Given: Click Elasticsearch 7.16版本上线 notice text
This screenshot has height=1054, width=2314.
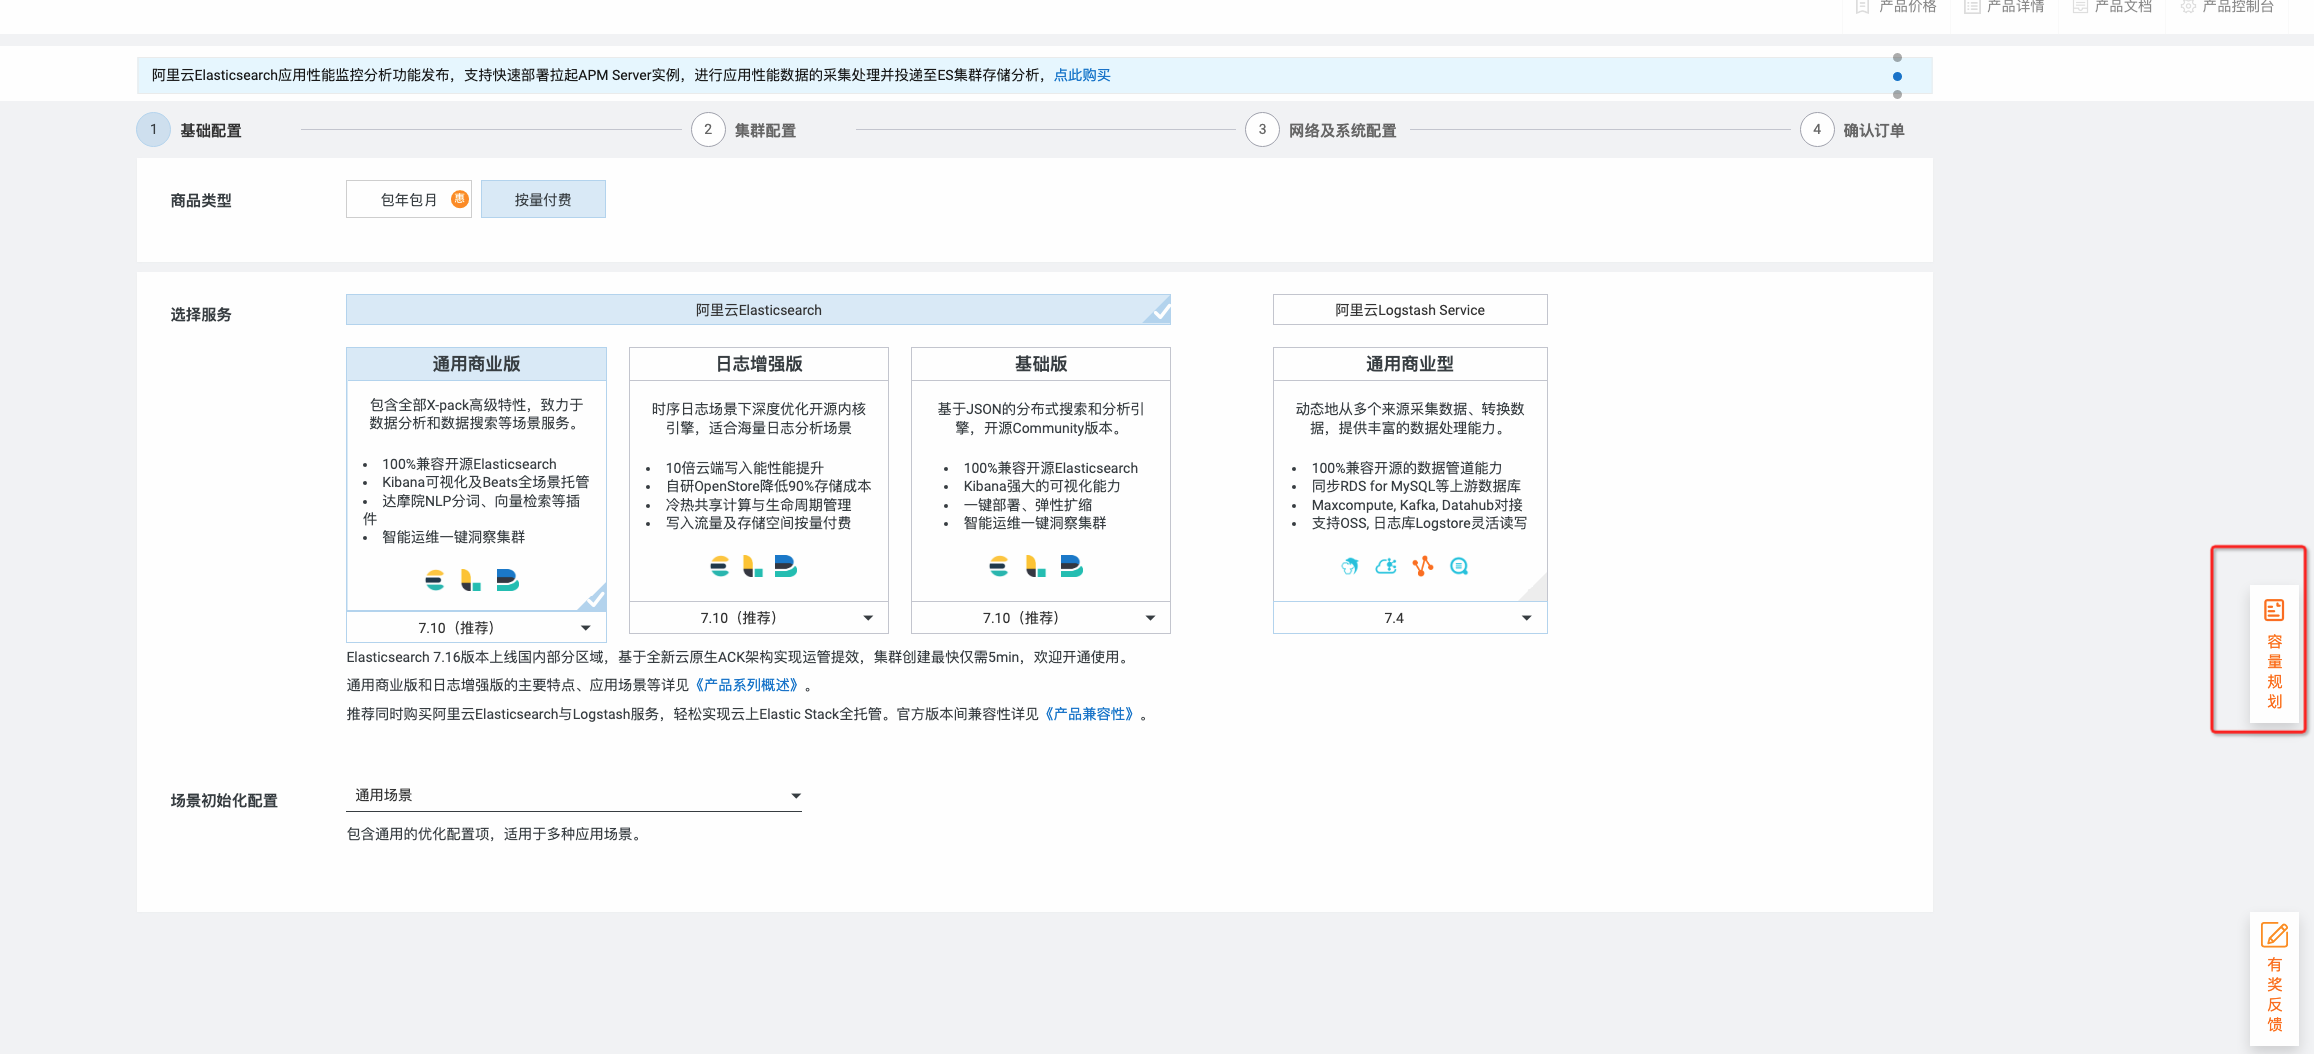Looking at the screenshot, I should [x=740, y=657].
